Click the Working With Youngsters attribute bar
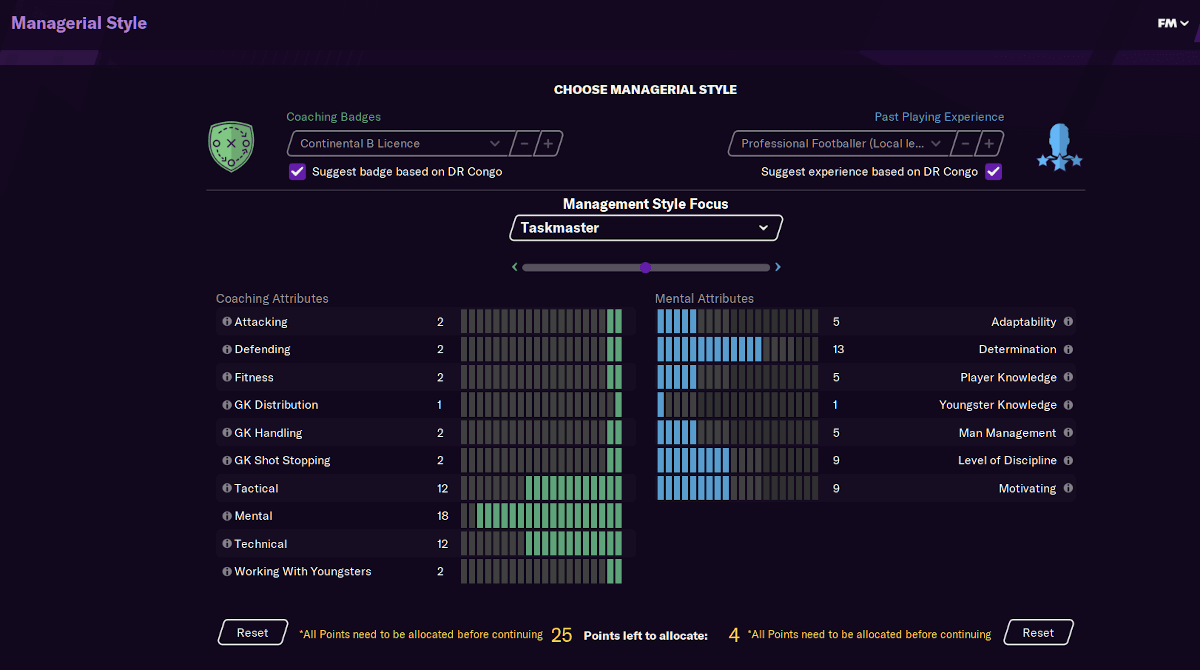Viewport: 1200px width, 670px height. point(541,572)
